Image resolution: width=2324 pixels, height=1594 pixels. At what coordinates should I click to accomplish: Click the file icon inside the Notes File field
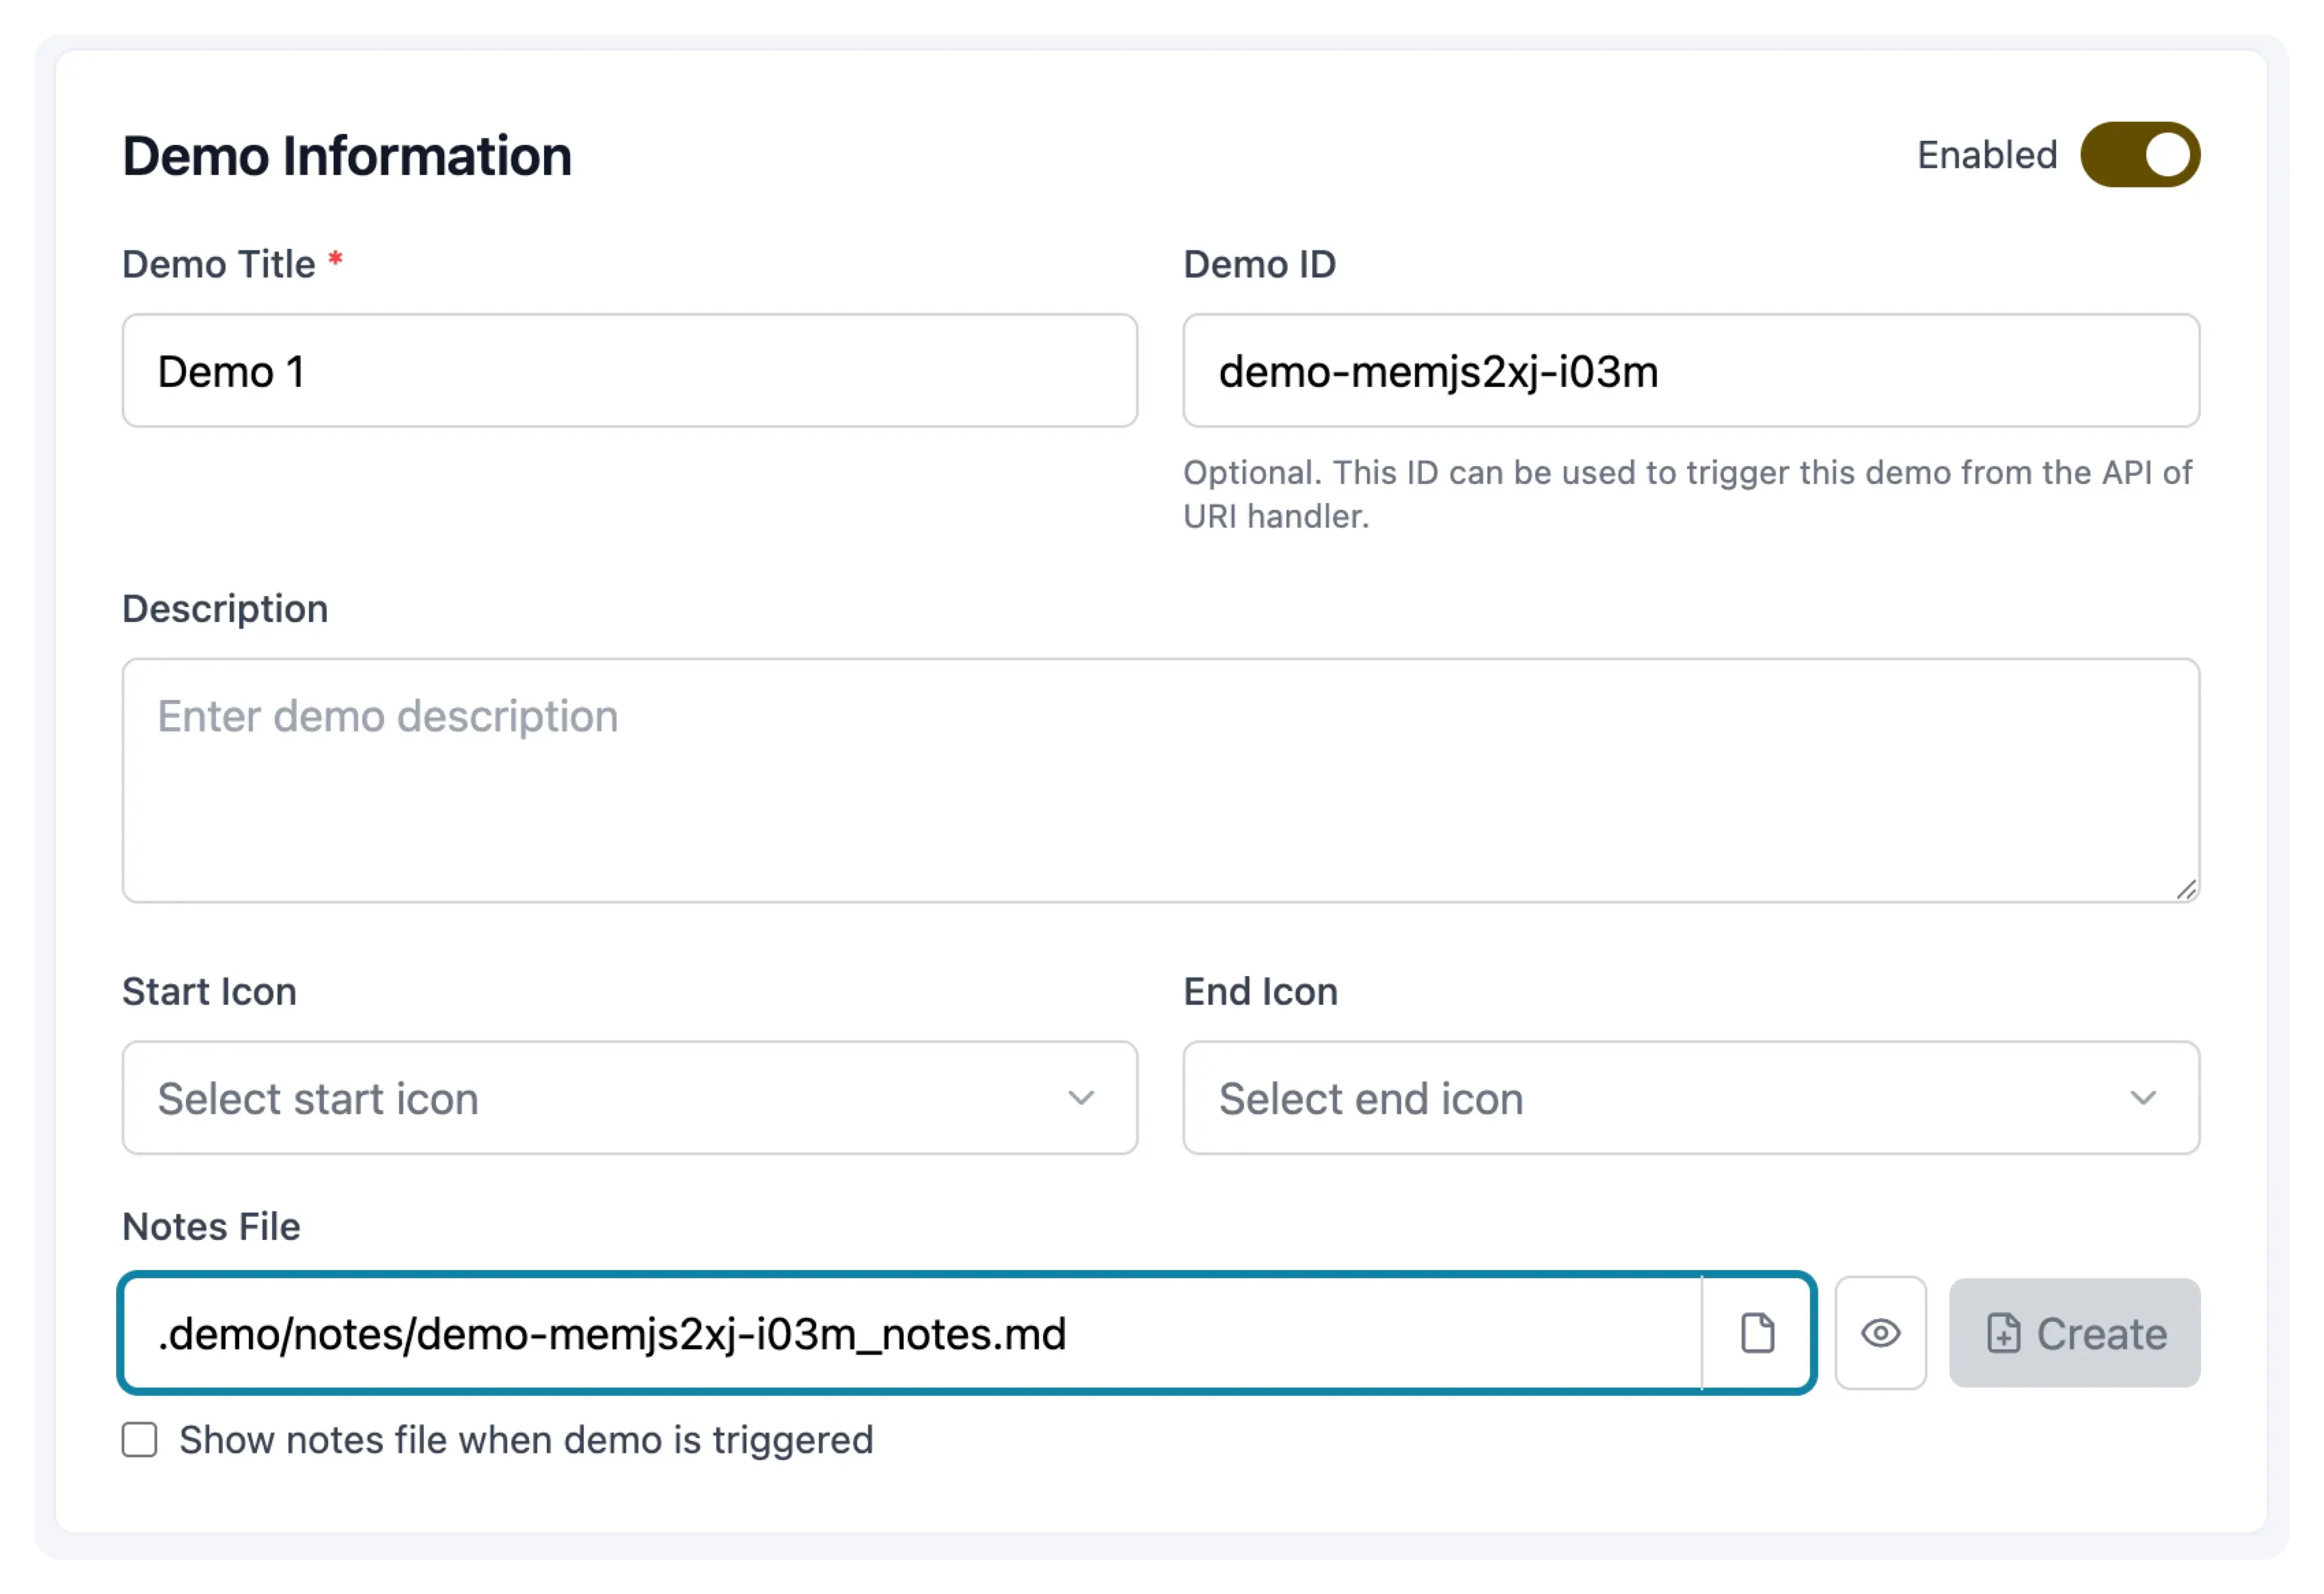coord(1758,1333)
